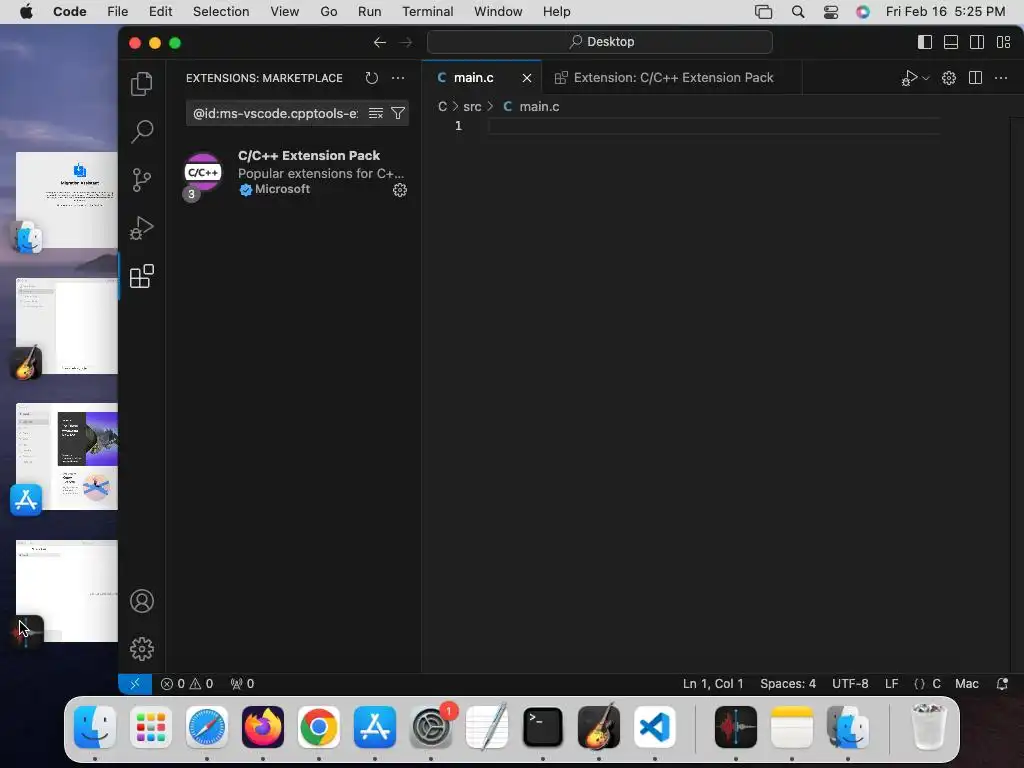The image size is (1024, 768).
Task: Open the File menu
Action: 118,12
